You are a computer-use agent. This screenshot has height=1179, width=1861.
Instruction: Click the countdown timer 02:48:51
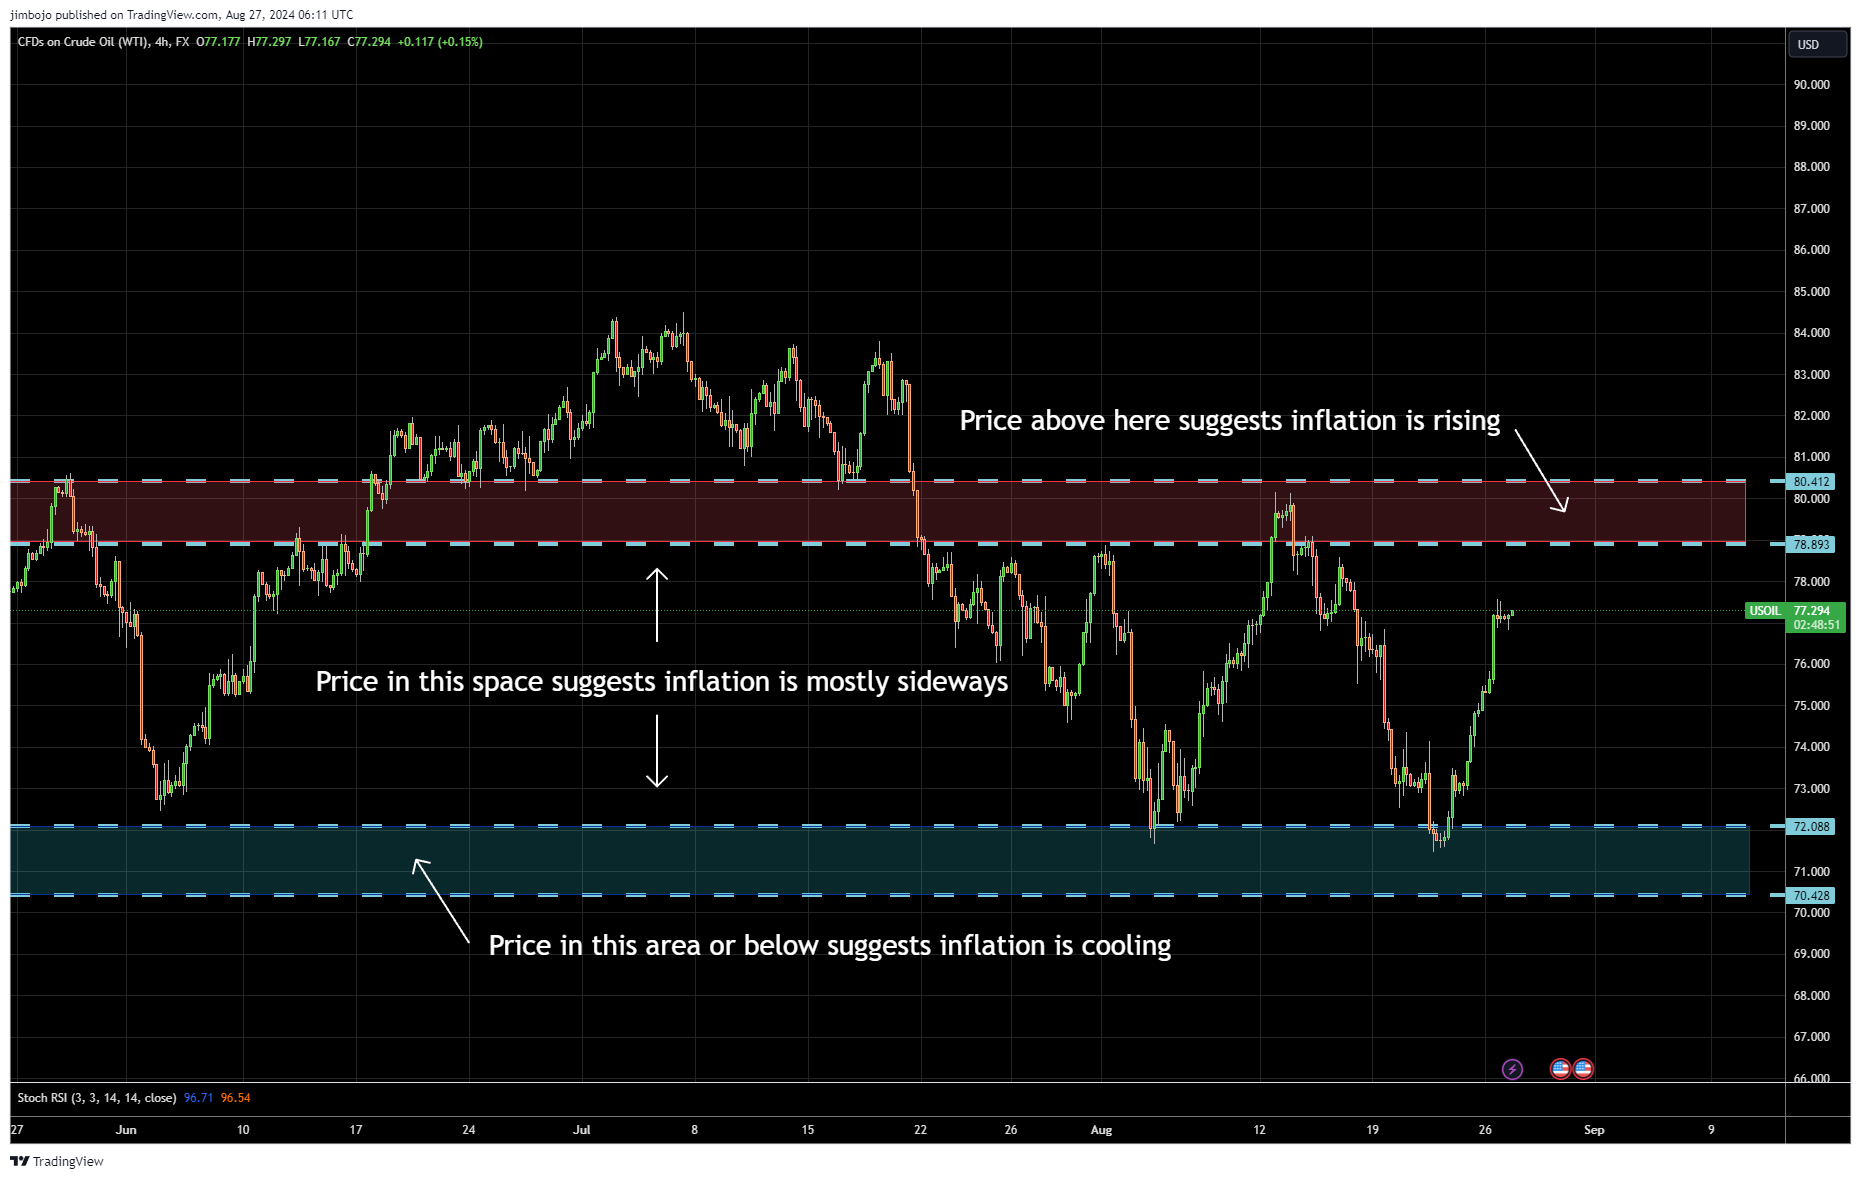pos(1816,625)
